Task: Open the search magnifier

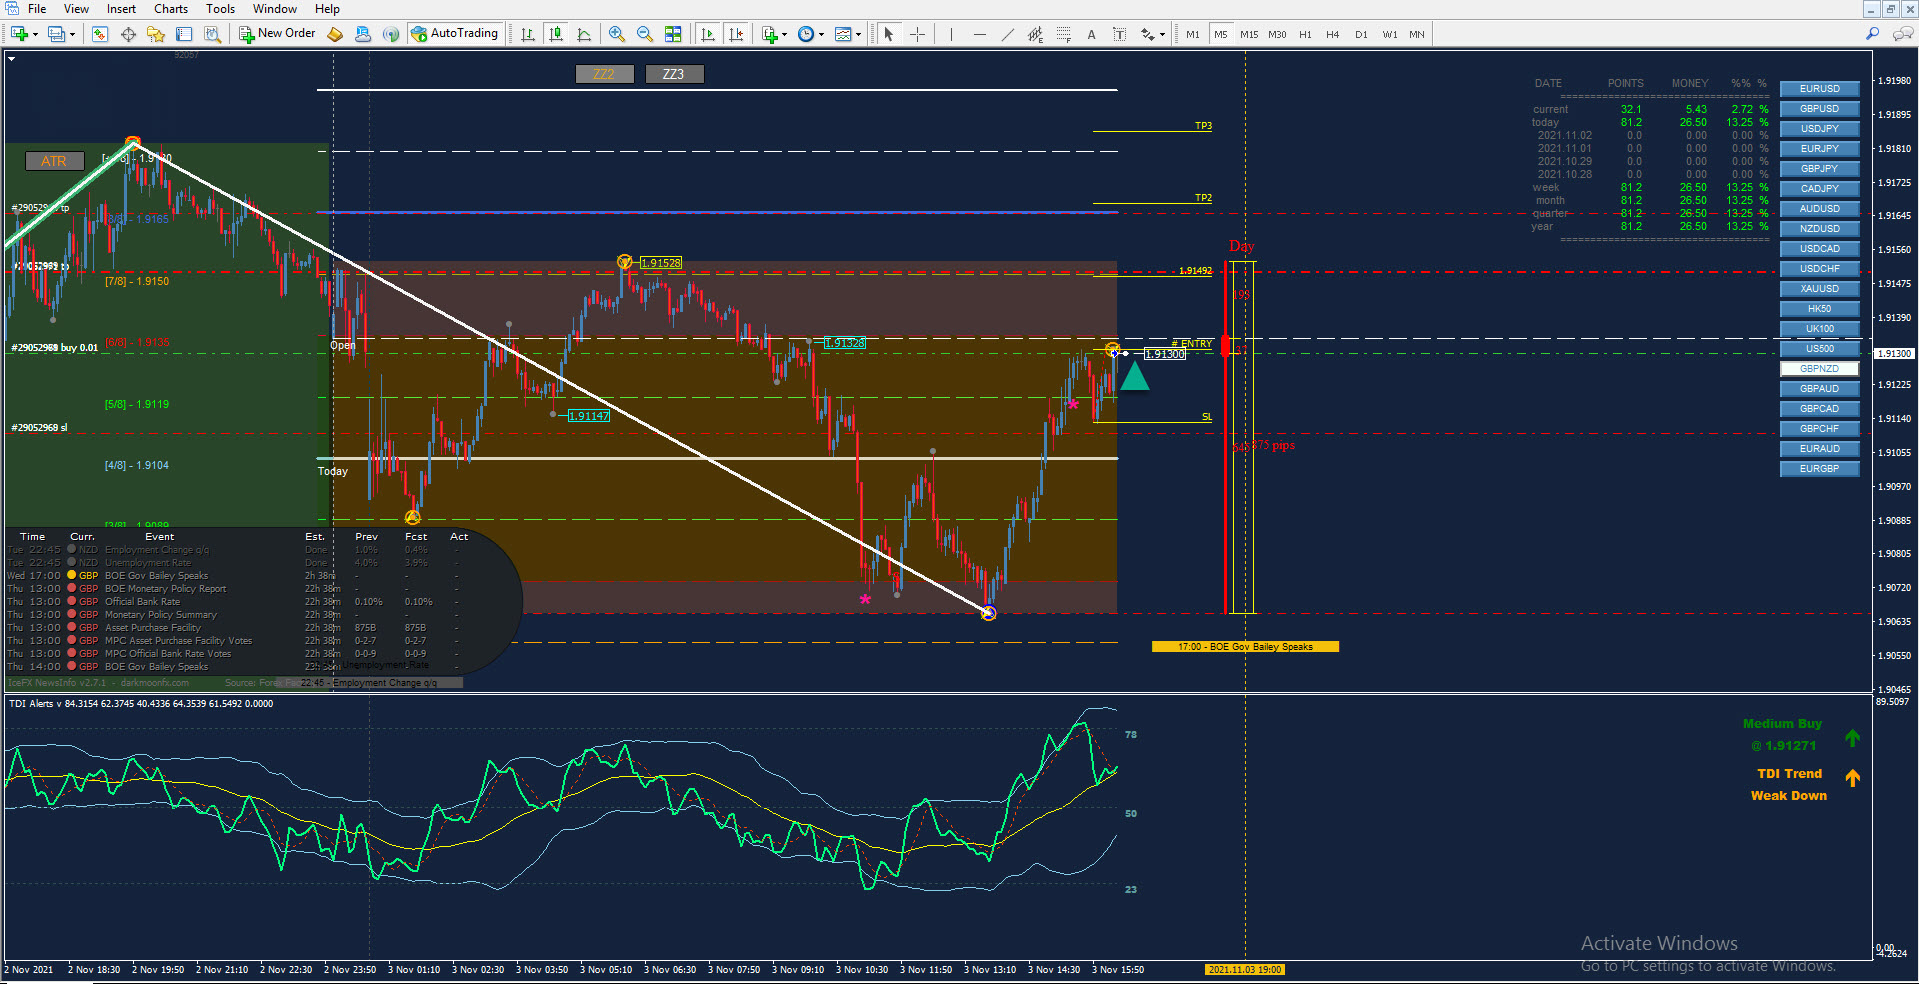Action: 1872,34
